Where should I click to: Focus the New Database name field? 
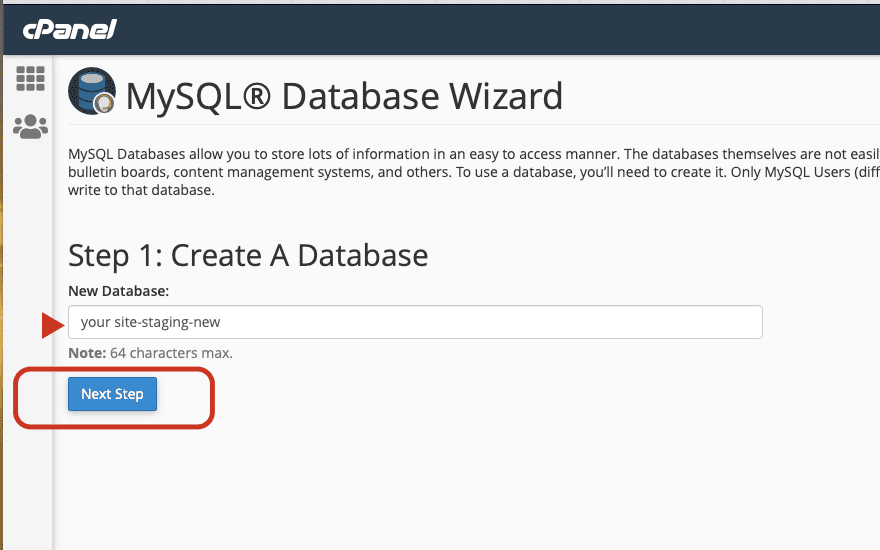coord(415,322)
